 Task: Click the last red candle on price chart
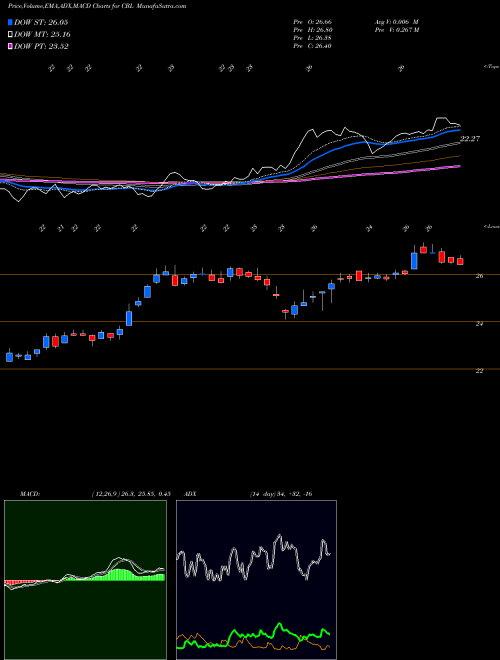pos(460,261)
